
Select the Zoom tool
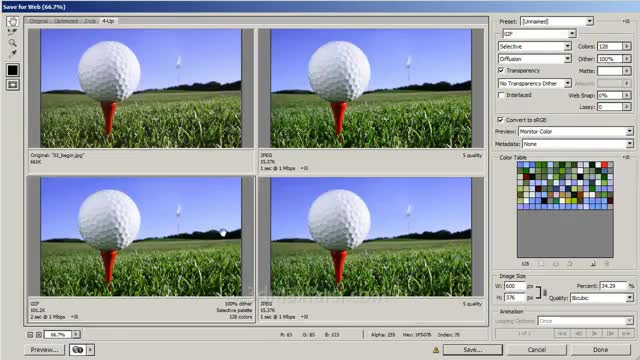coord(13,43)
